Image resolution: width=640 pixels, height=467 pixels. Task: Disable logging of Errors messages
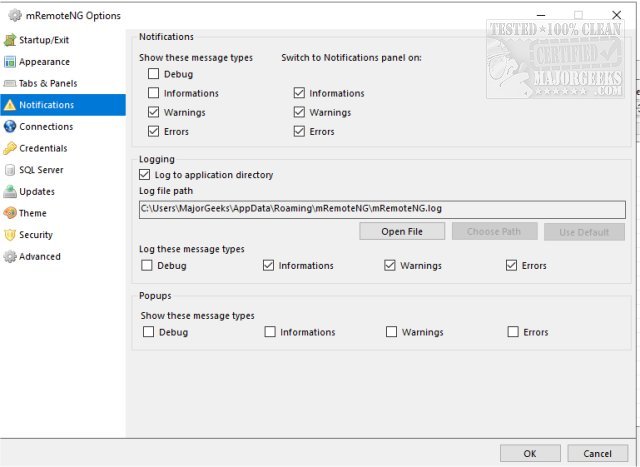pos(511,266)
